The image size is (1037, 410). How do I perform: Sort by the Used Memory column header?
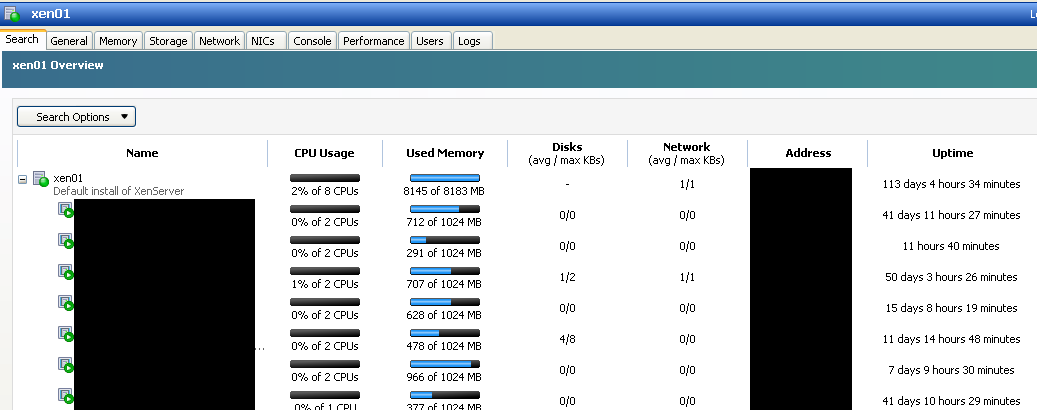[444, 153]
